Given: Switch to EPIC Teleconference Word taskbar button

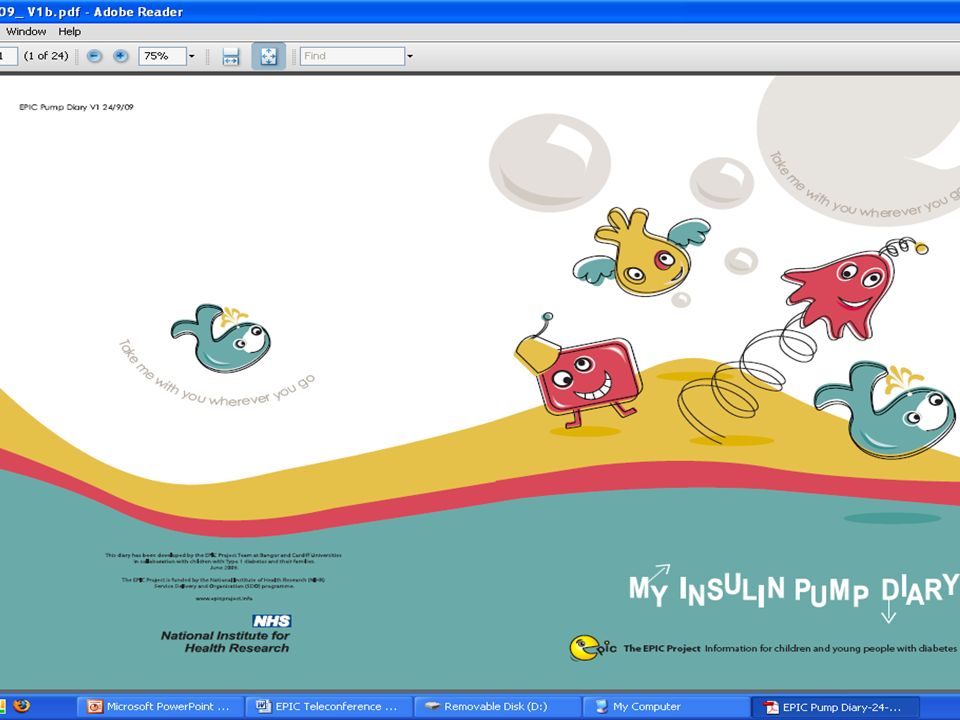Looking at the screenshot, I should [x=329, y=707].
